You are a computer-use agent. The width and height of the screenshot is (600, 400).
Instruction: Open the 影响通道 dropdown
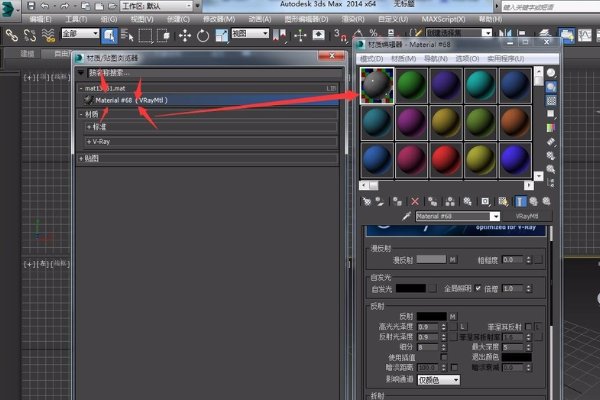pos(439,380)
